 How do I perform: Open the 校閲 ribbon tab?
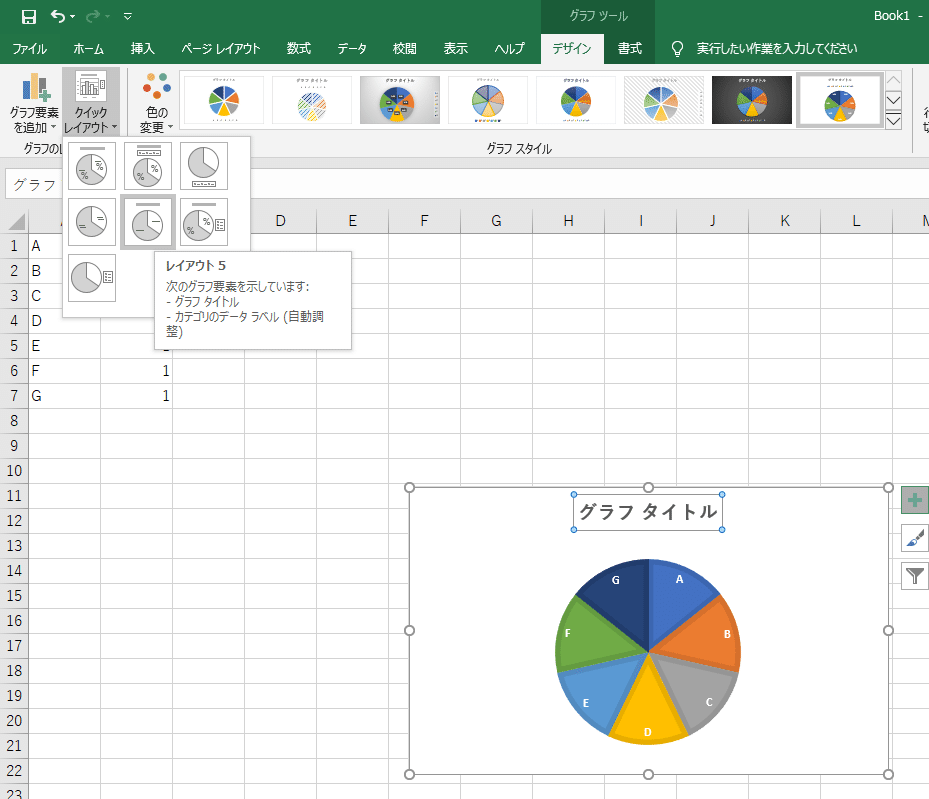(x=405, y=49)
